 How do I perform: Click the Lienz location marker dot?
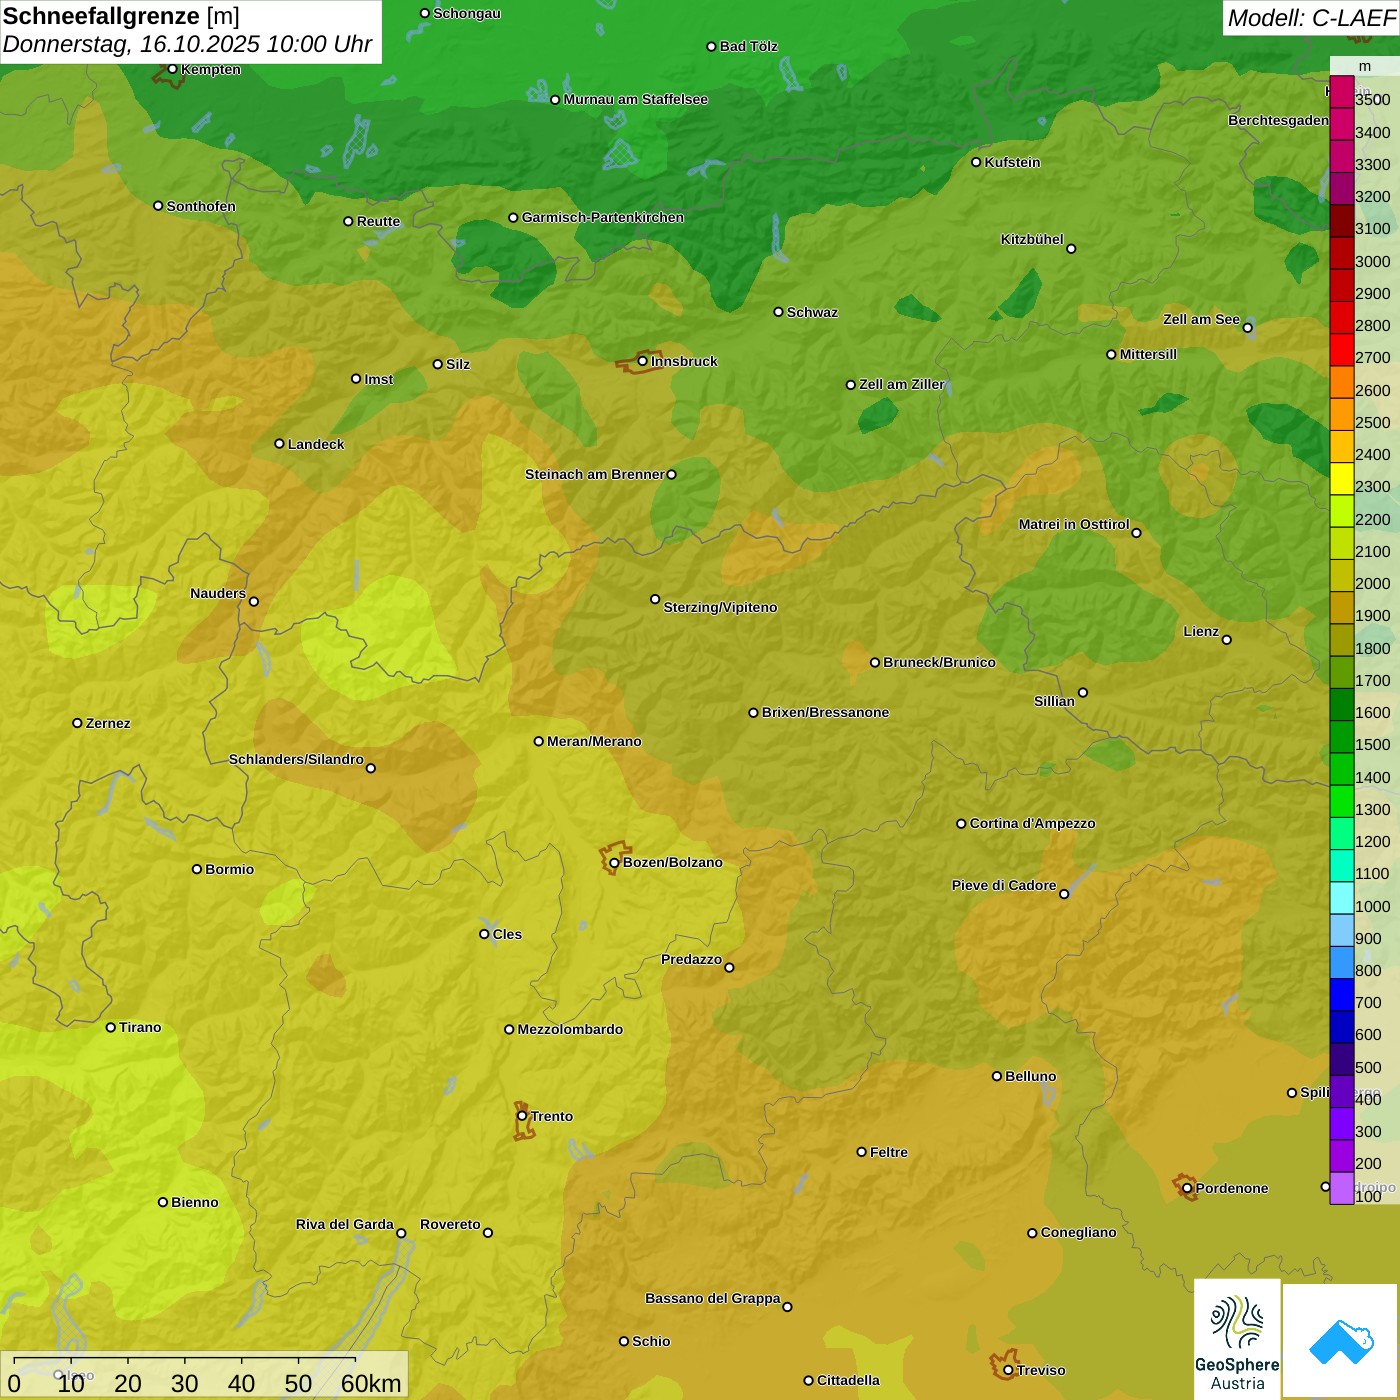tap(1227, 640)
